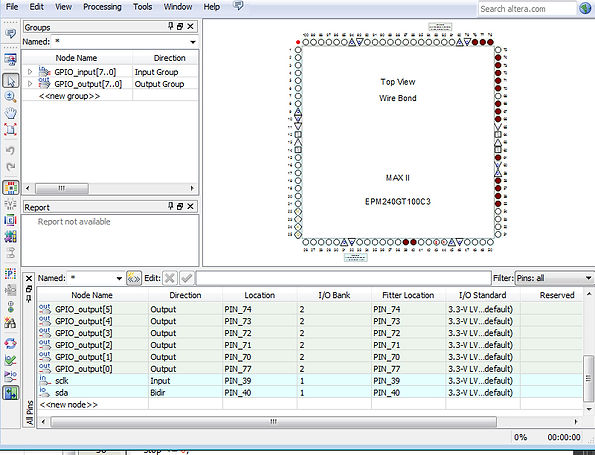Expand GPIO_input[7..0] group

point(30,72)
